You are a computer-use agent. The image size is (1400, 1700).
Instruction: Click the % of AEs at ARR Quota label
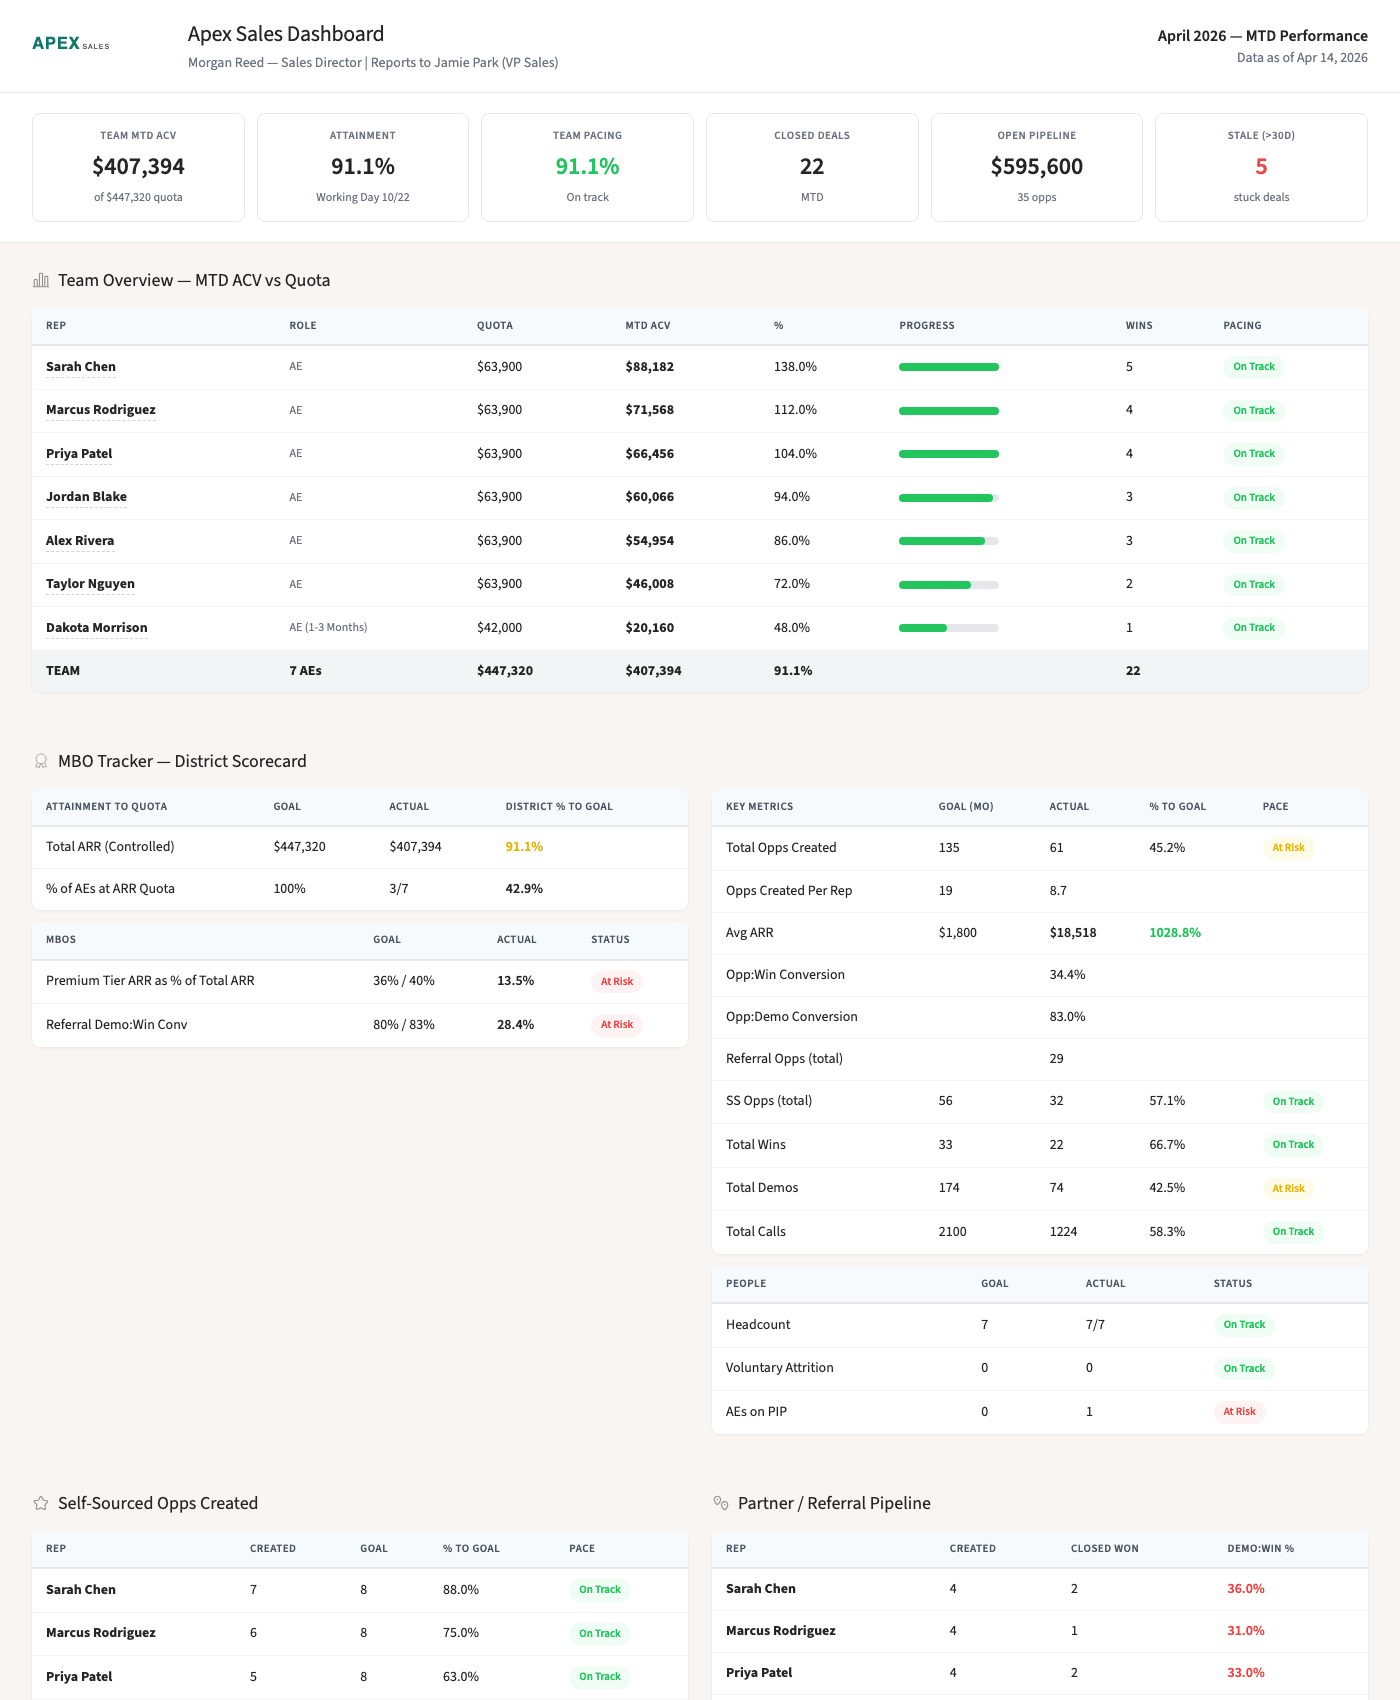[110, 889]
